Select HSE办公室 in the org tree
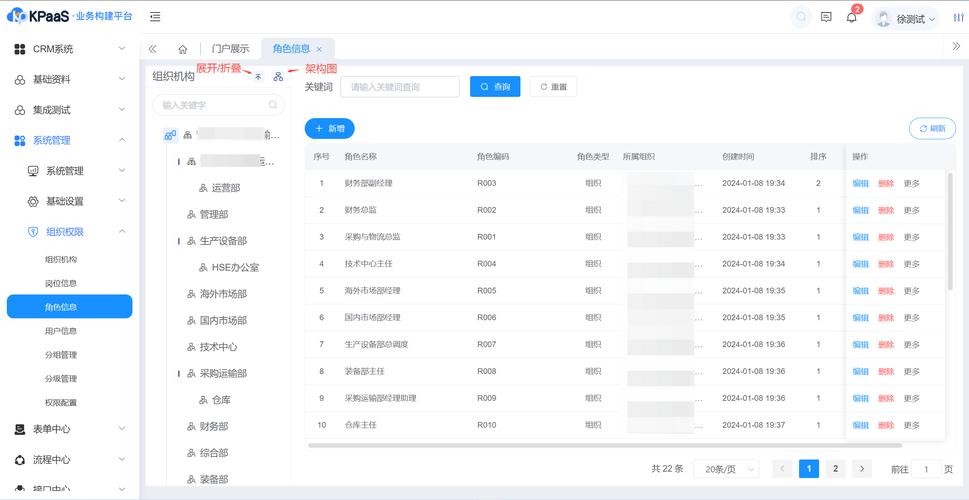Screen dimensions: 969x500 [x=235, y=268]
